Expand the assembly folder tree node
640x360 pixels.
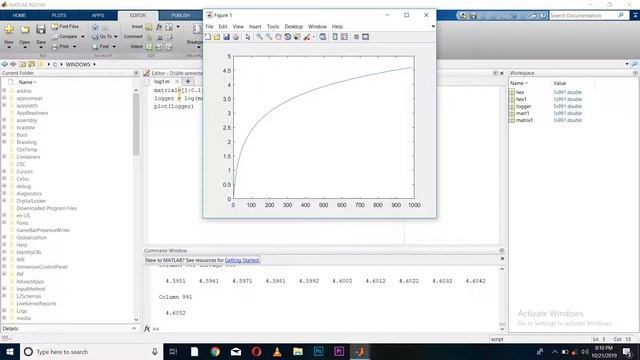tap(4, 120)
